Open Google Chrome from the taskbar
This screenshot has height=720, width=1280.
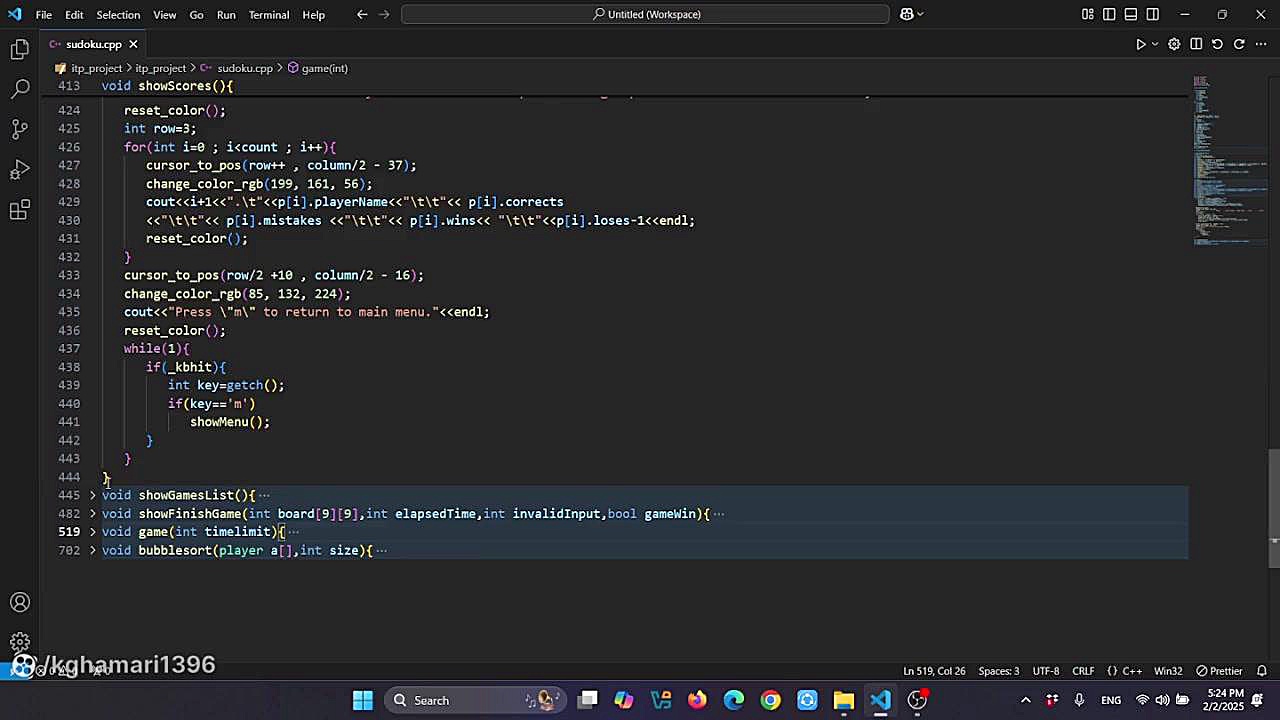click(x=770, y=700)
